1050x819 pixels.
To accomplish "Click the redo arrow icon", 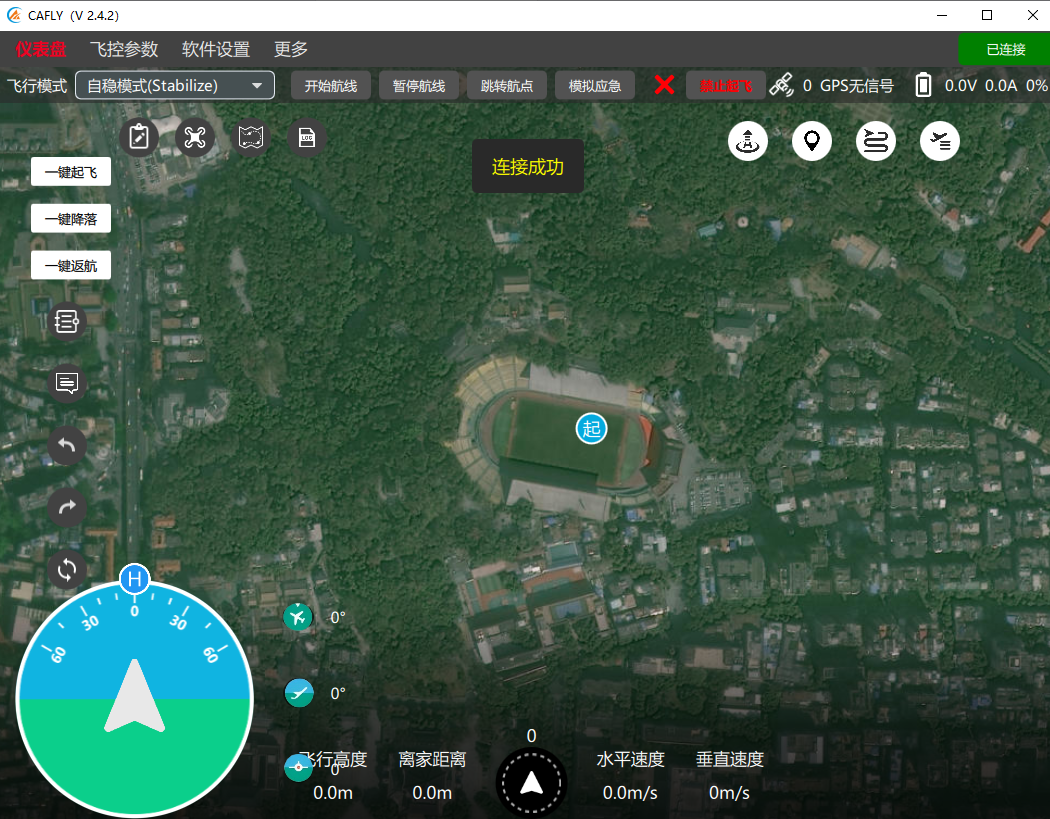I will pyautogui.click(x=67, y=508).
